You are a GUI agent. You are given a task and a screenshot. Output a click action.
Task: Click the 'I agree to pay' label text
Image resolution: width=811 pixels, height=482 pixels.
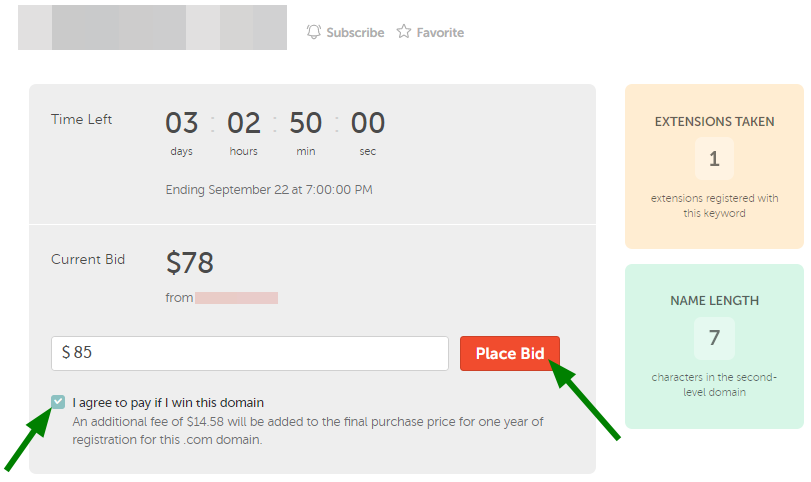(168, 402)
